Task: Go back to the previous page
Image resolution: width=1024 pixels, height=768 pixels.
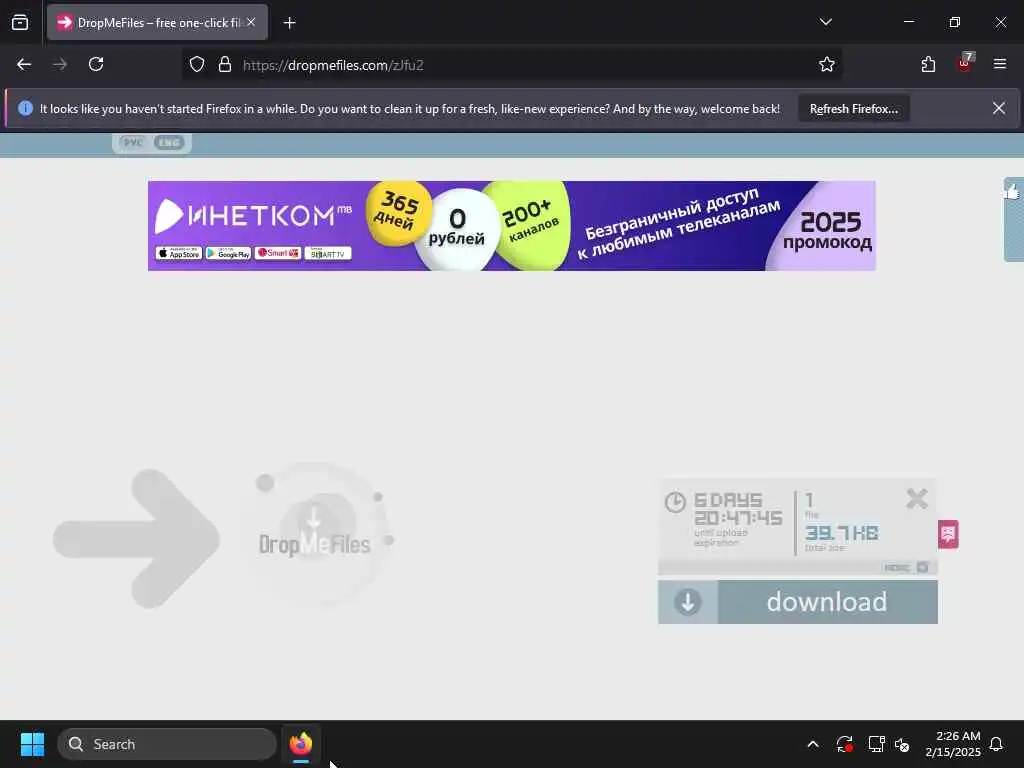Action: click(24, 65)
